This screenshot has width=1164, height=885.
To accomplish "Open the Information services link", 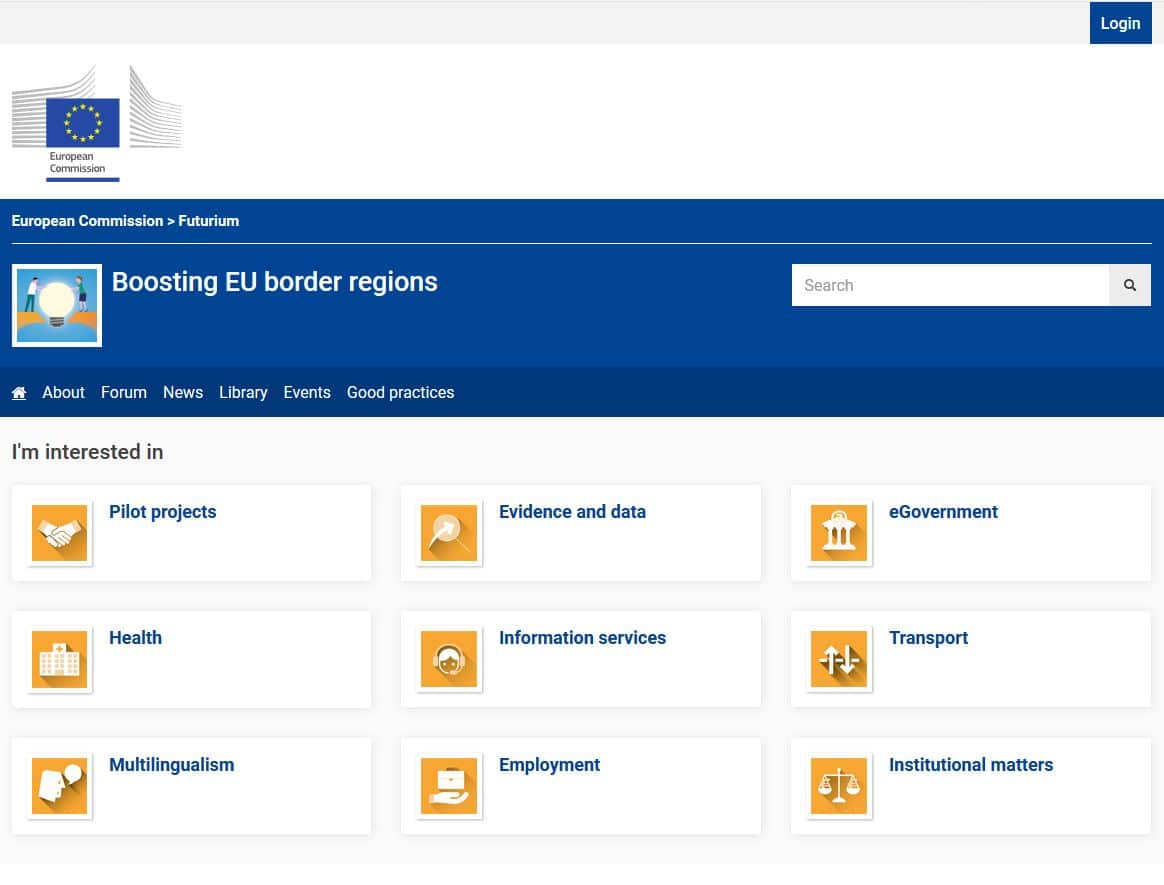I will pyautogui.click(x=582, y=639).
